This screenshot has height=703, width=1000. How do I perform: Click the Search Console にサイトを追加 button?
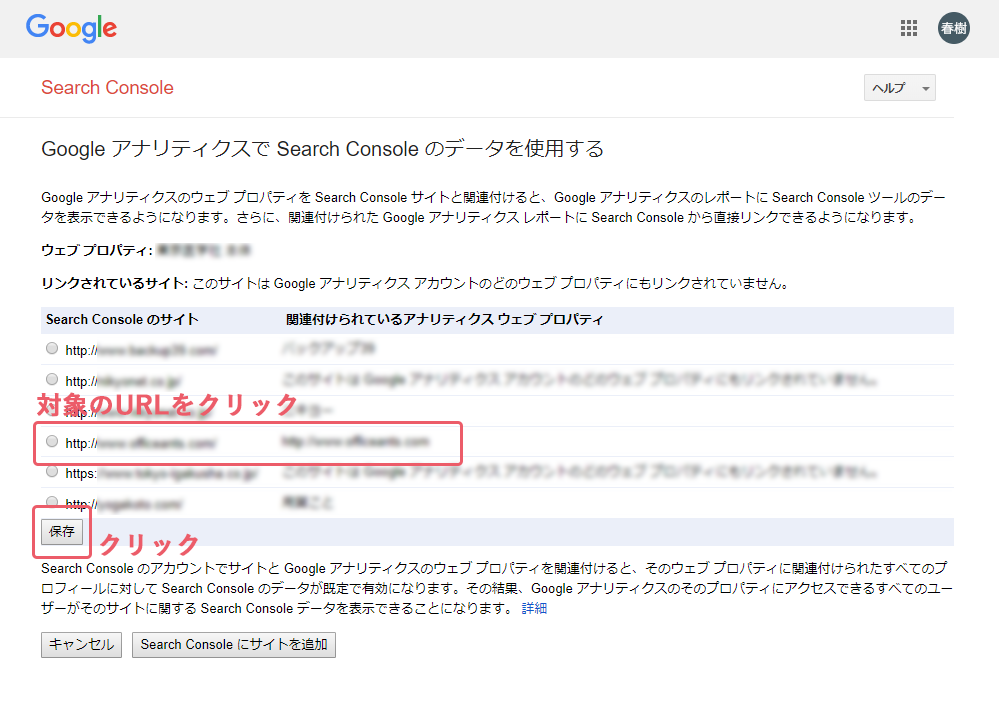[x=233, y=645]
